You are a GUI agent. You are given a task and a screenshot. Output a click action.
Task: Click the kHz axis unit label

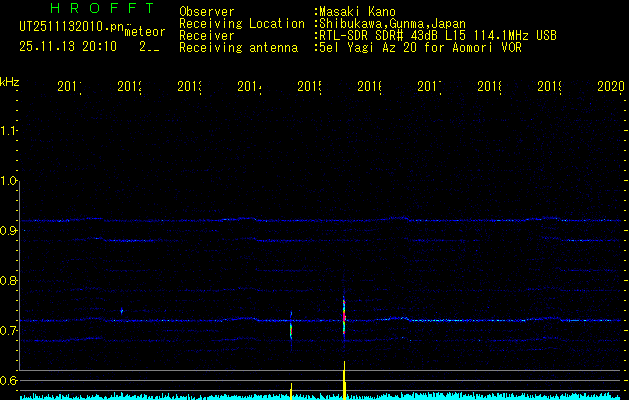pyautogui.click(x=10, y=81)
